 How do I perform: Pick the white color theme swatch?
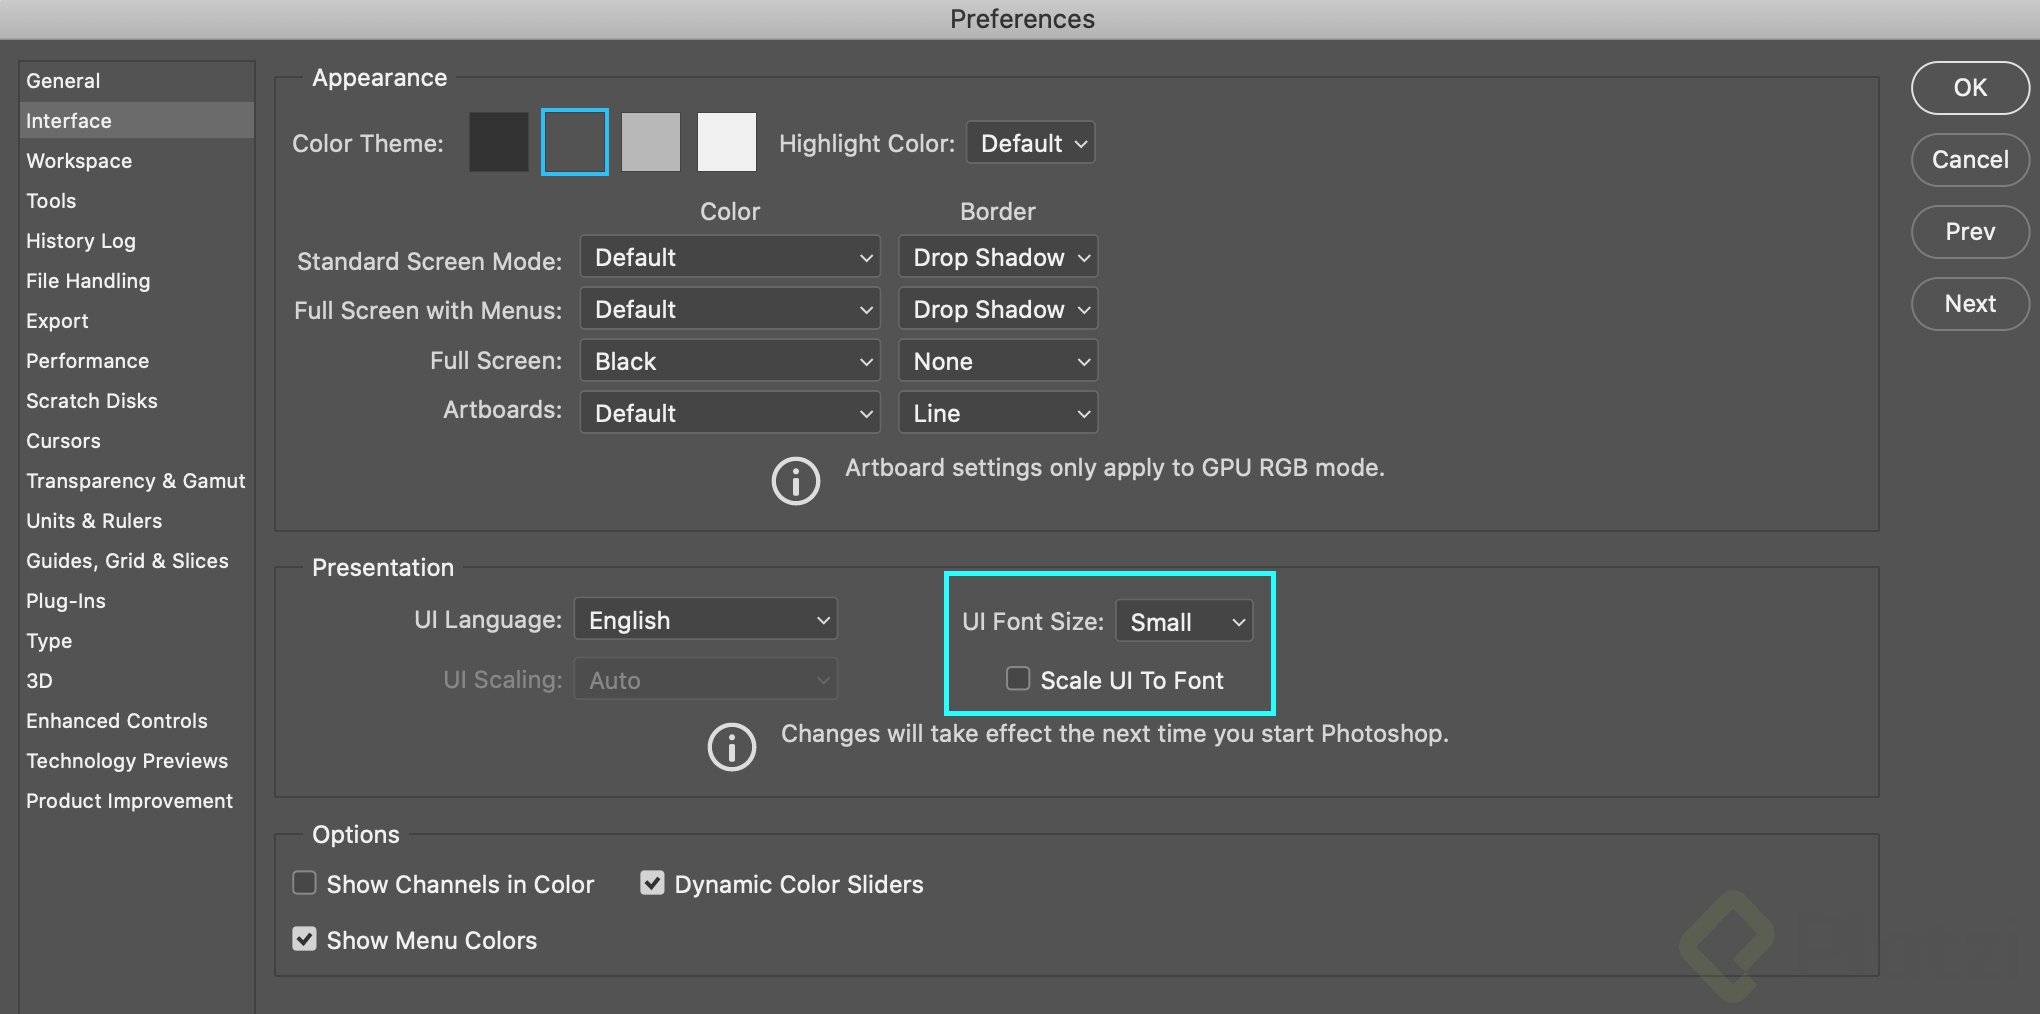[727, 142]
